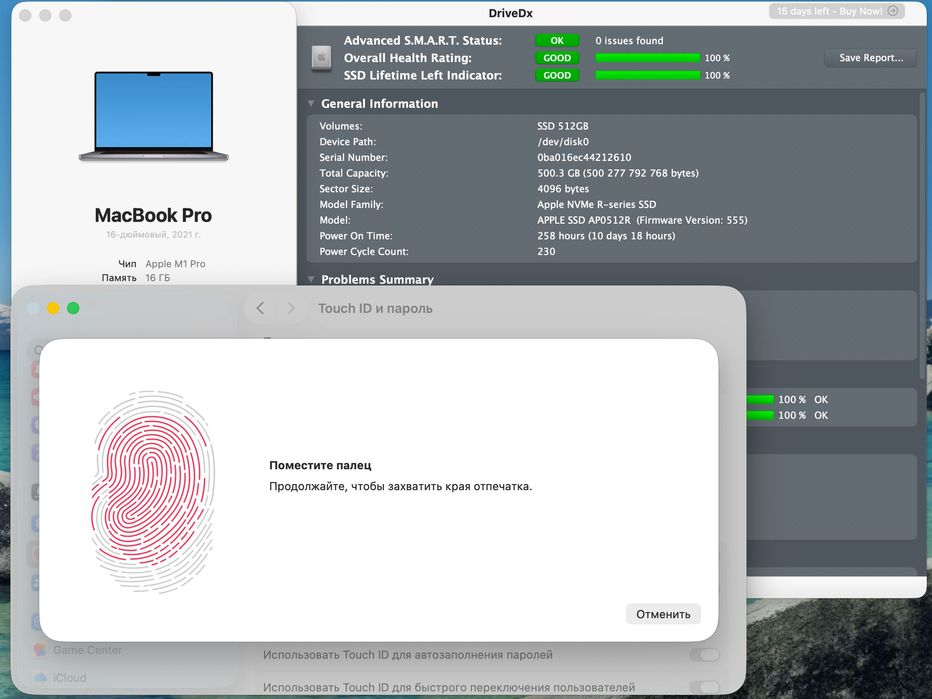Image resolution: width=932 pixels, height=699 pixels.
Task: Click the Apple M1 Pro chip value
Action: click(175, 263)
